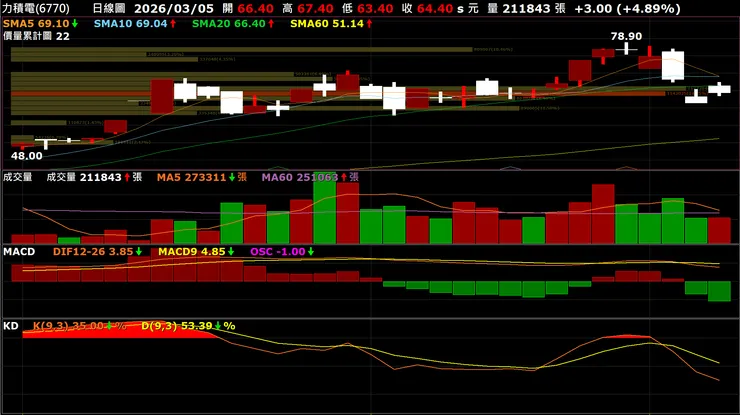Click the green down arrow beside OSC -1.00
The height and width of the screenshot is (415, 740).
pos(311,252)
